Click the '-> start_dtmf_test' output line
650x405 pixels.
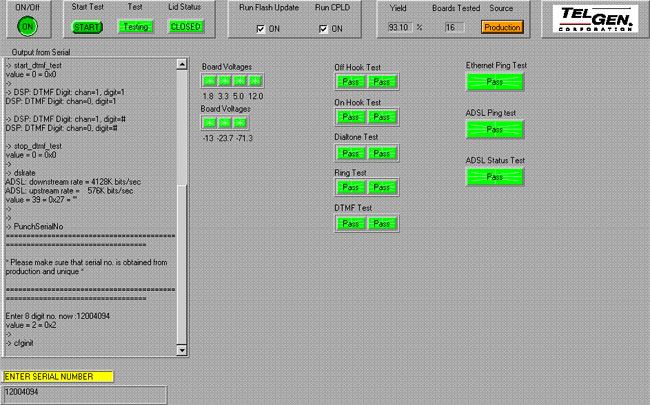click(x=34, y=65)
